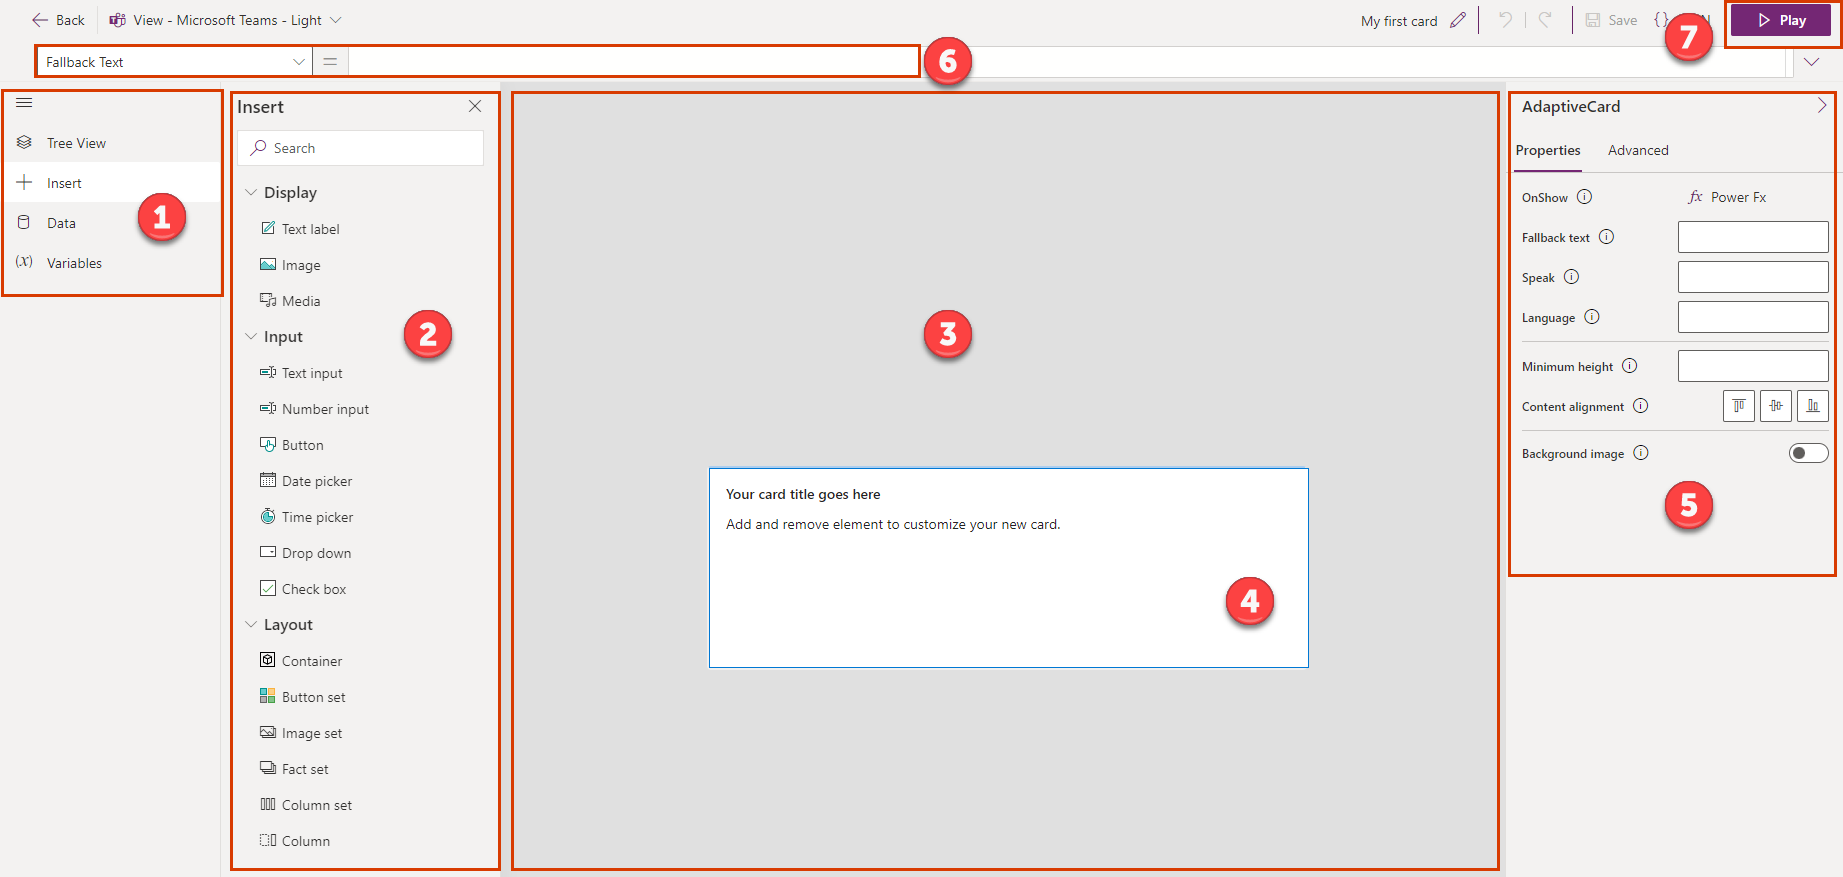Click inside the formula bar input
Viewport: 1843px width, 877px height.
[1066, 62]
